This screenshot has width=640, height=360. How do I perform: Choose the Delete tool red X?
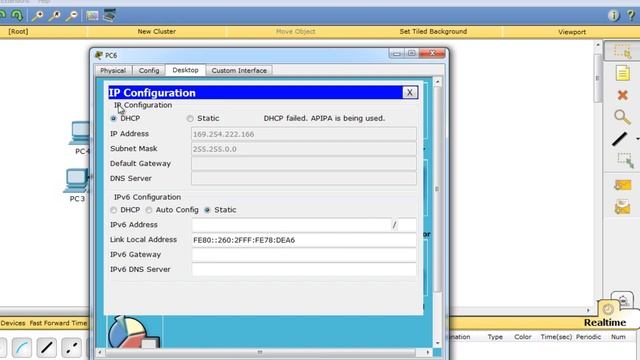coord(622,95)
